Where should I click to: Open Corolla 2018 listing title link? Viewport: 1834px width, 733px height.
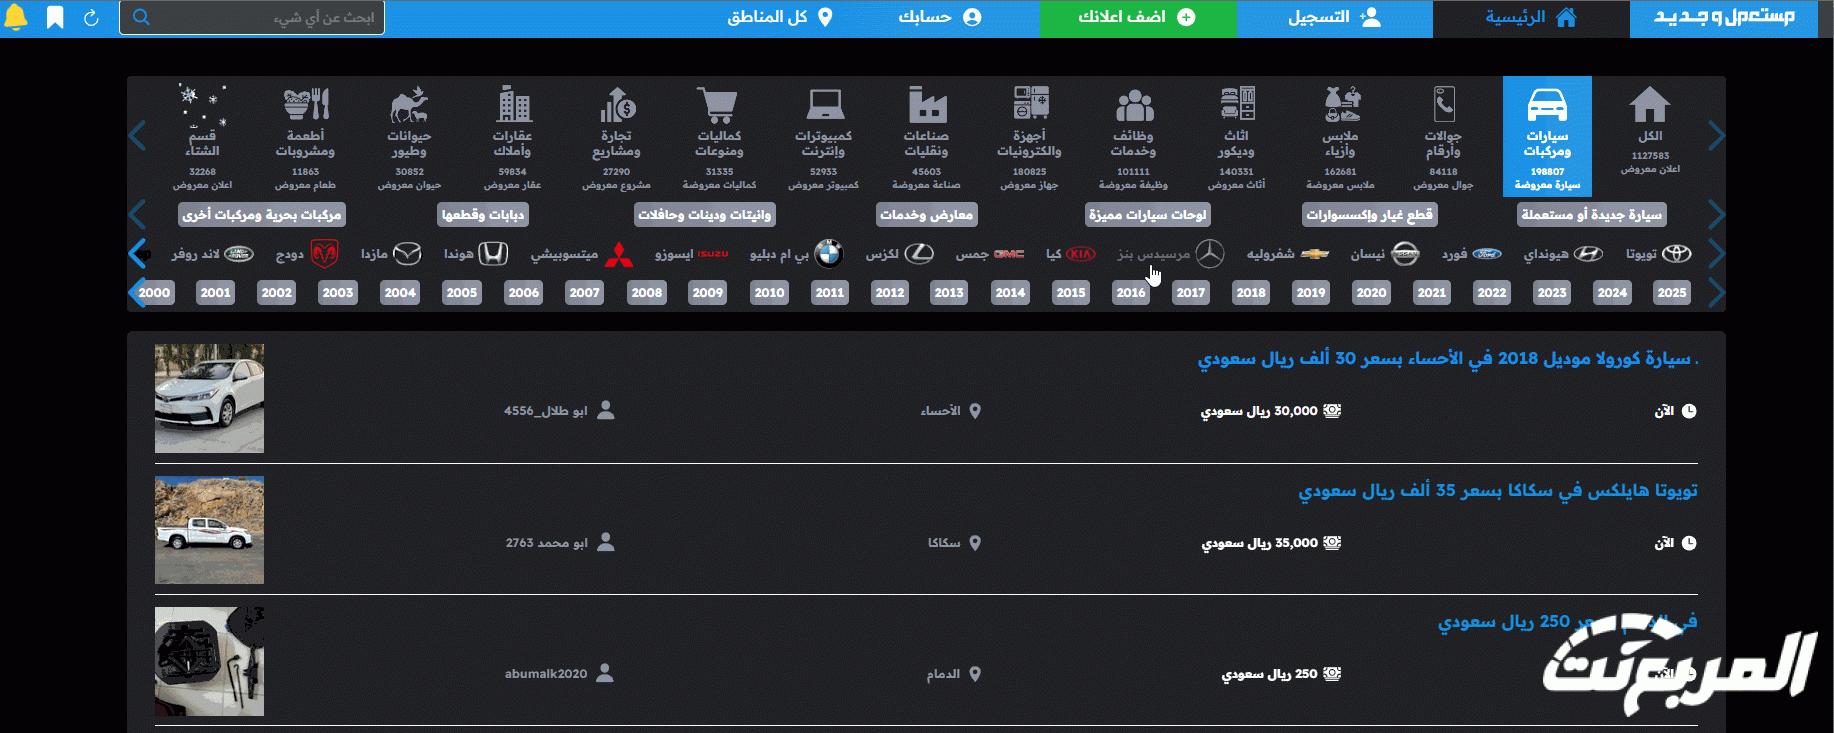(x=1447, y=358)
